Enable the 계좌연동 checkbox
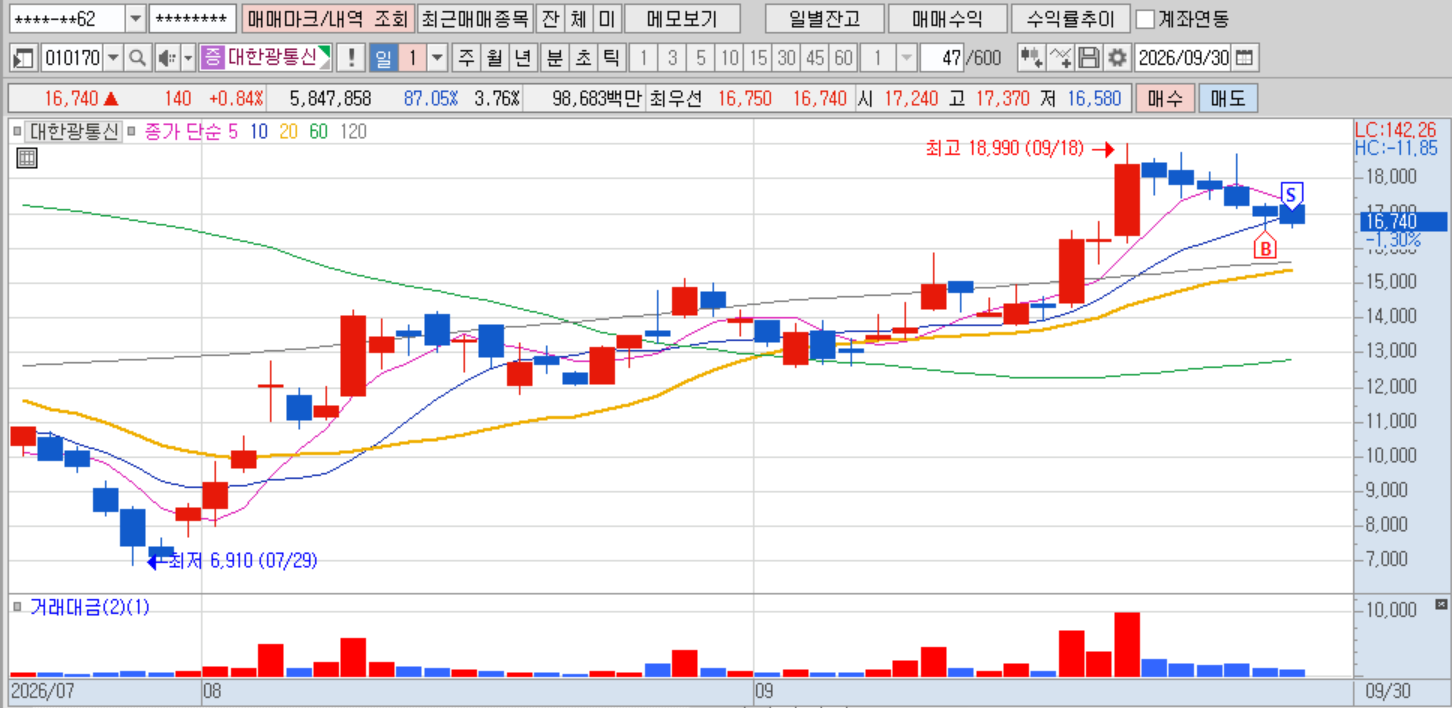Viewport: 1452px width, 708px height. 1146,19
